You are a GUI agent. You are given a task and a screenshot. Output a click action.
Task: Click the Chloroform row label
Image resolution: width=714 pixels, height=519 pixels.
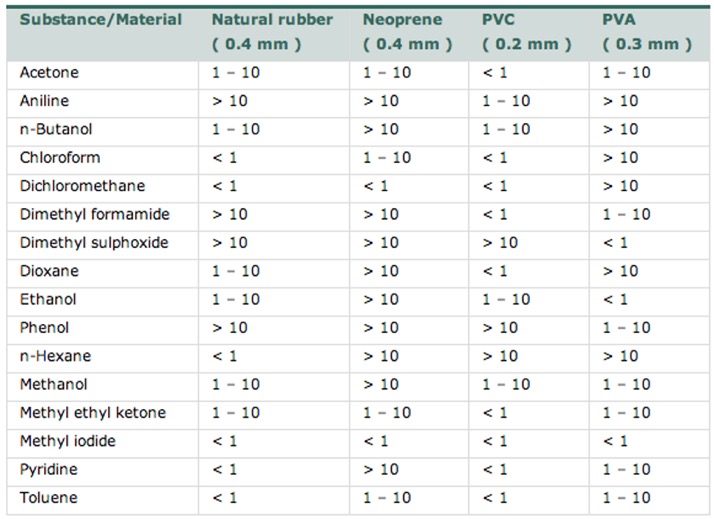[x=60, y=158]
